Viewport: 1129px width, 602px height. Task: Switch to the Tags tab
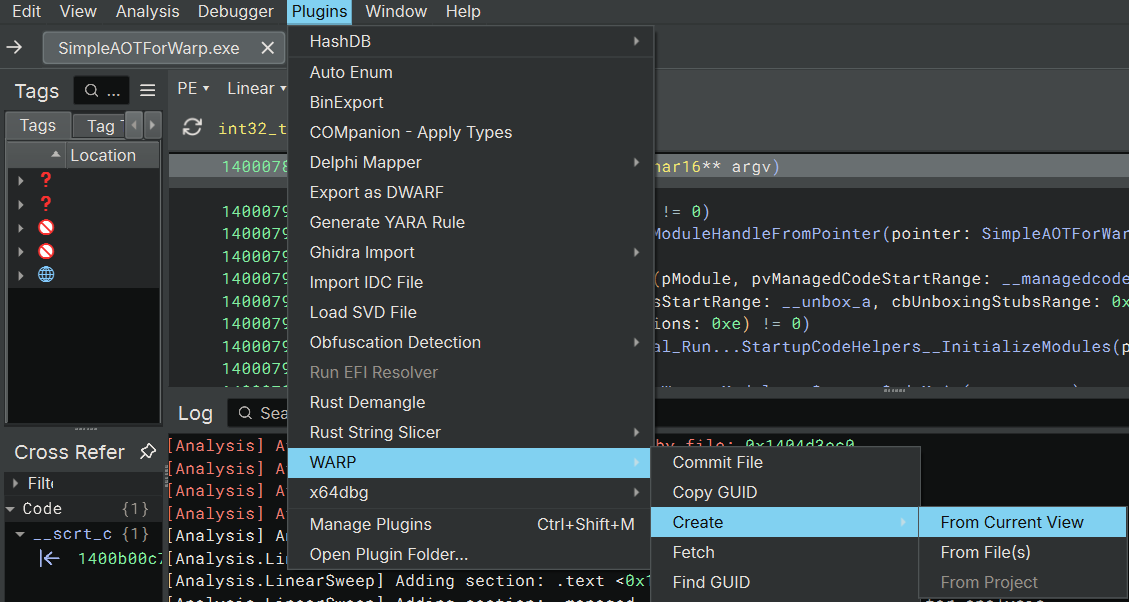pos(38,125)
